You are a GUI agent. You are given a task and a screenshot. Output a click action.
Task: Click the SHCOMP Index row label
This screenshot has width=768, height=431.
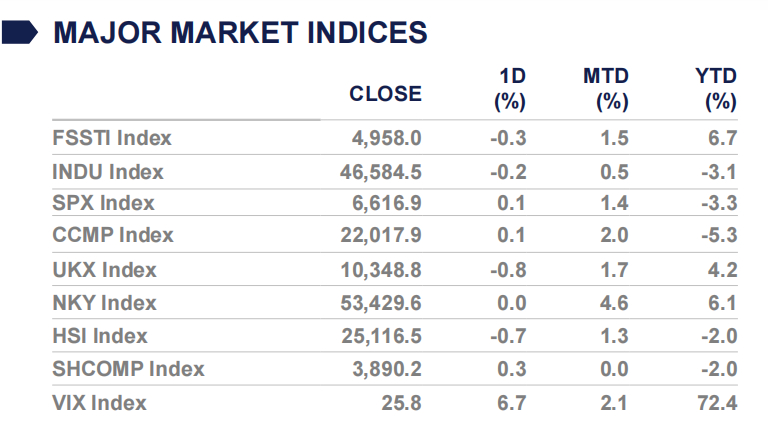(128, 369)
